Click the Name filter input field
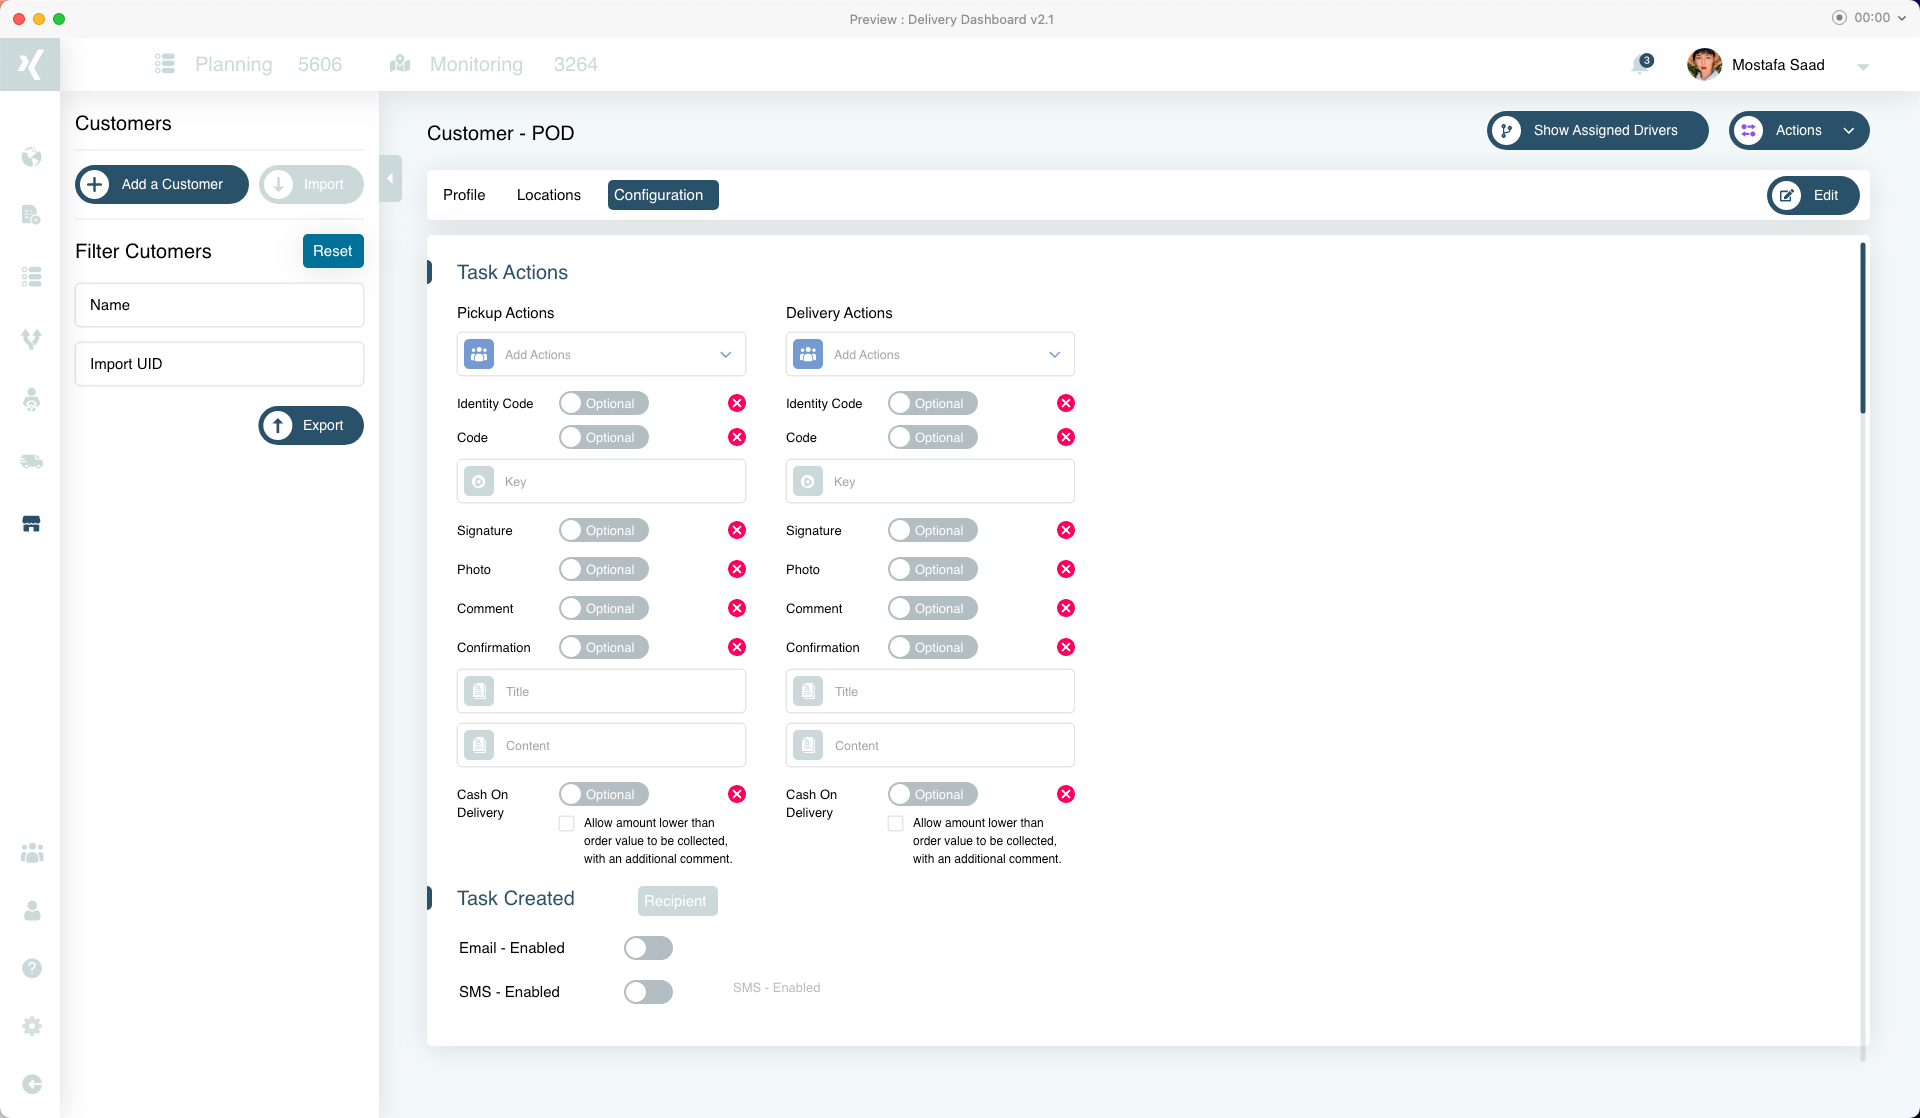 tap(219, 305)
